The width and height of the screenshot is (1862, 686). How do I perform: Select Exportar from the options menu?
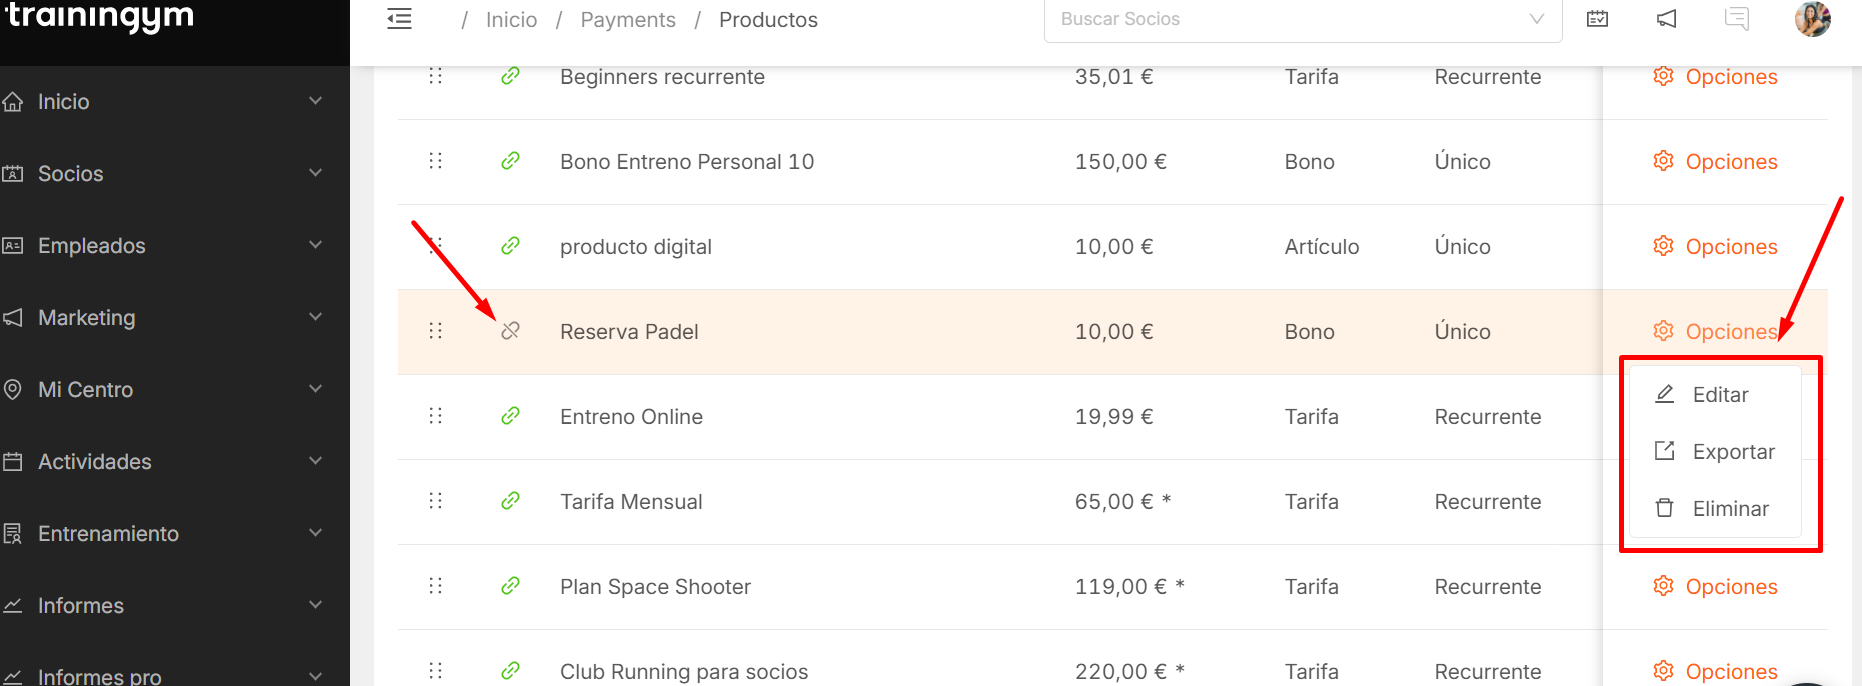tap(1731, 452)
